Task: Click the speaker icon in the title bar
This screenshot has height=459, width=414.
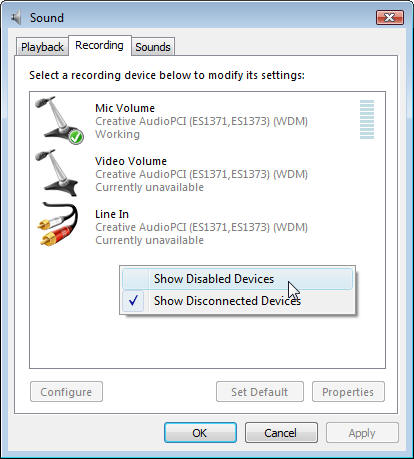Action: pos(16,17)
